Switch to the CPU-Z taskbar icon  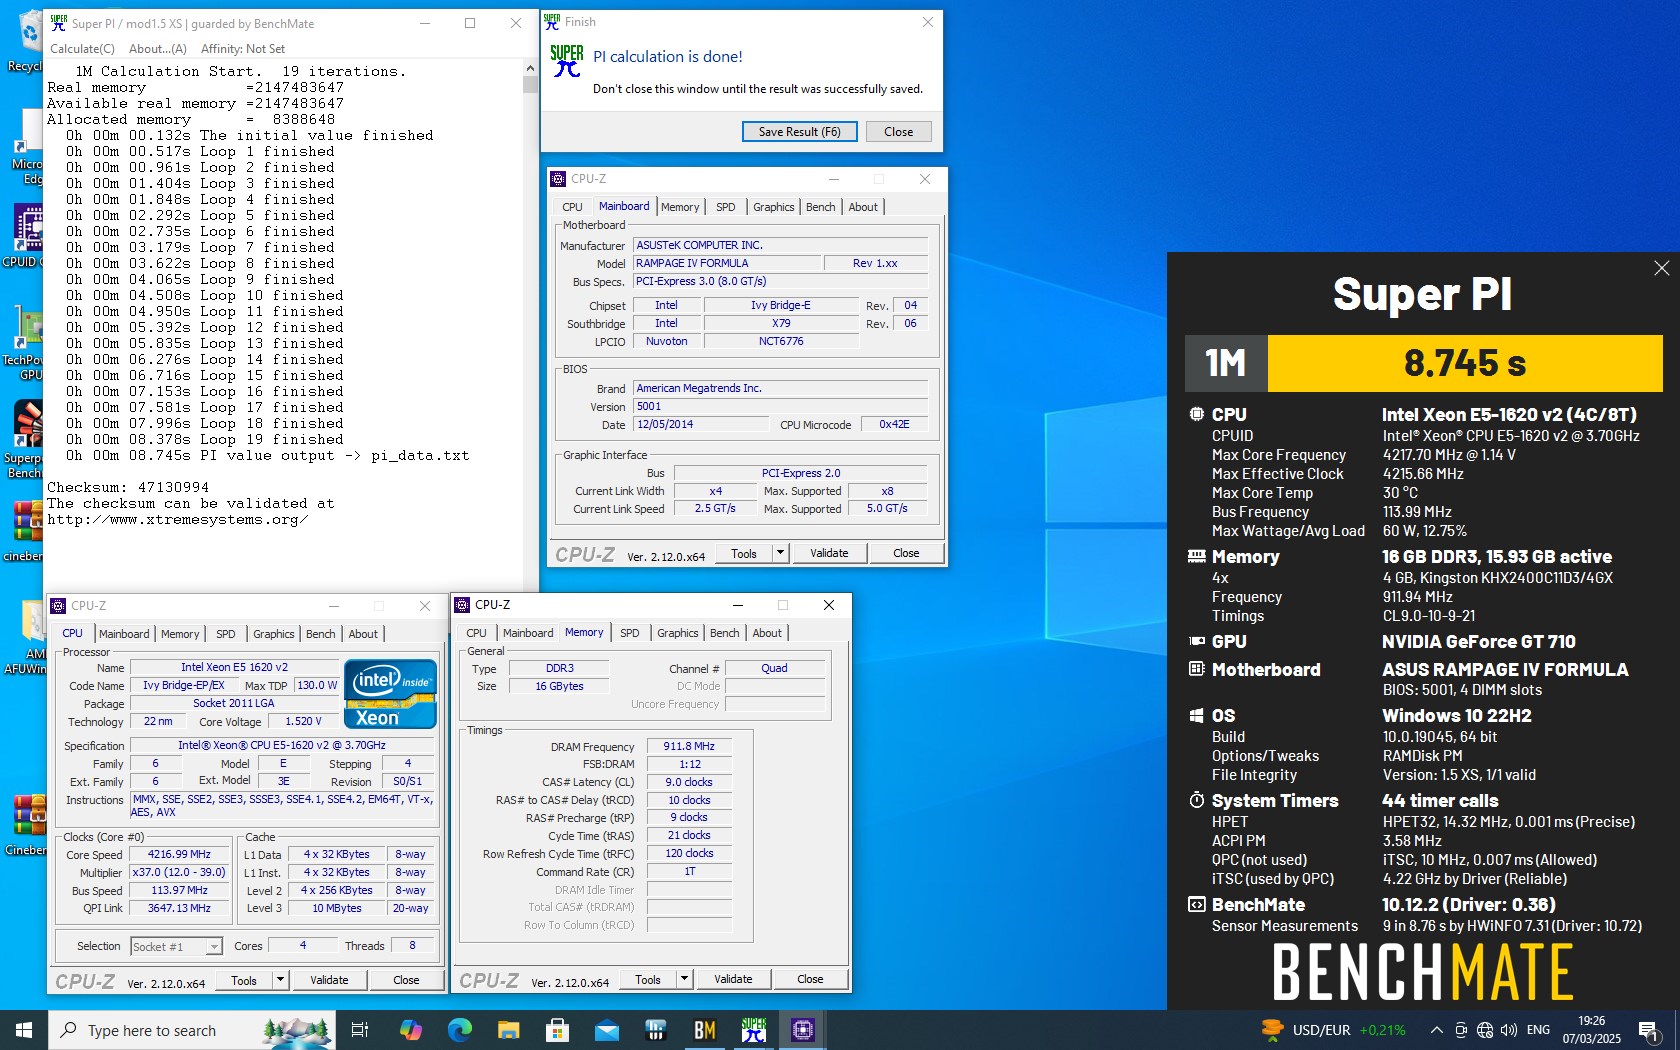coord(802,1030)
